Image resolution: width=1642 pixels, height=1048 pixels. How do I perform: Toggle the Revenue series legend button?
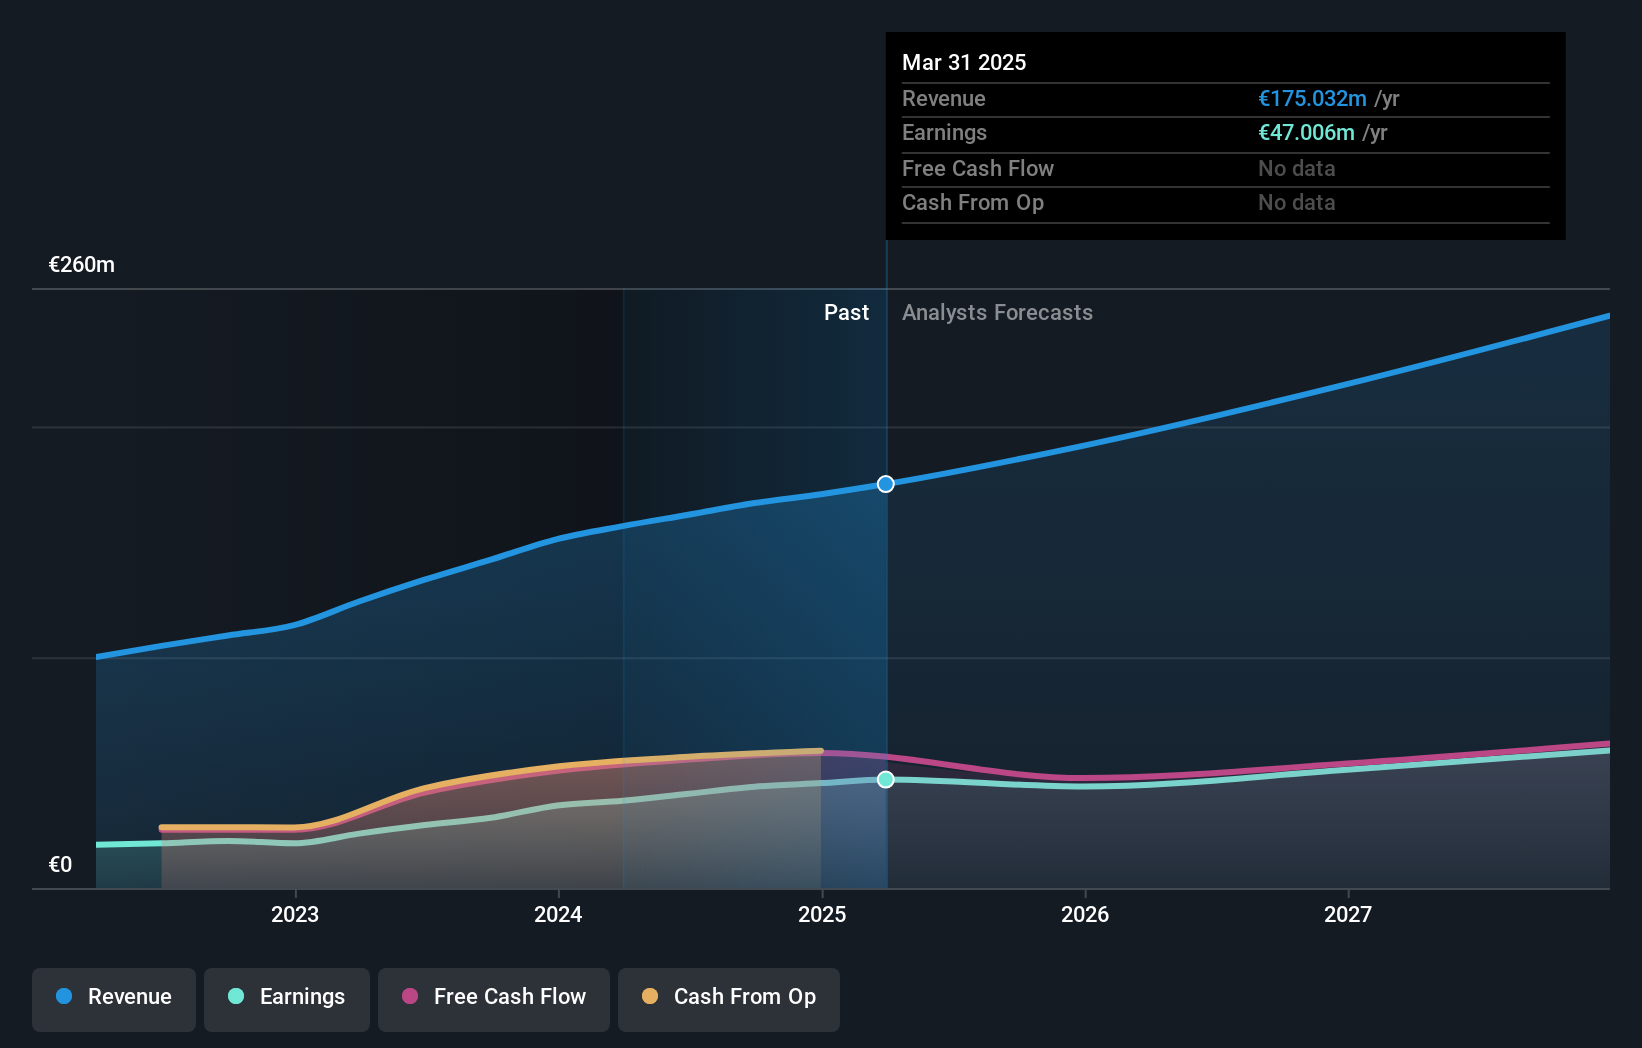114,999
